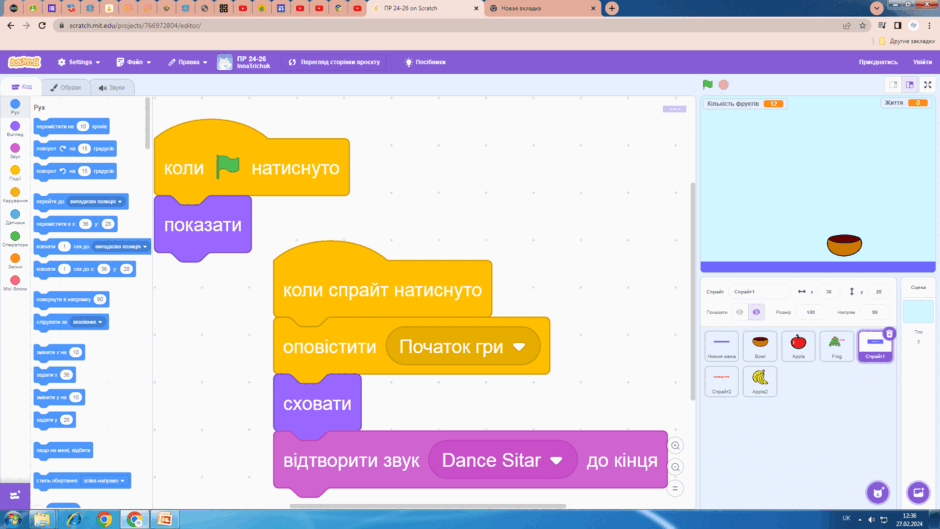
Task: Click the Увійти link
Action: (922, 62)
